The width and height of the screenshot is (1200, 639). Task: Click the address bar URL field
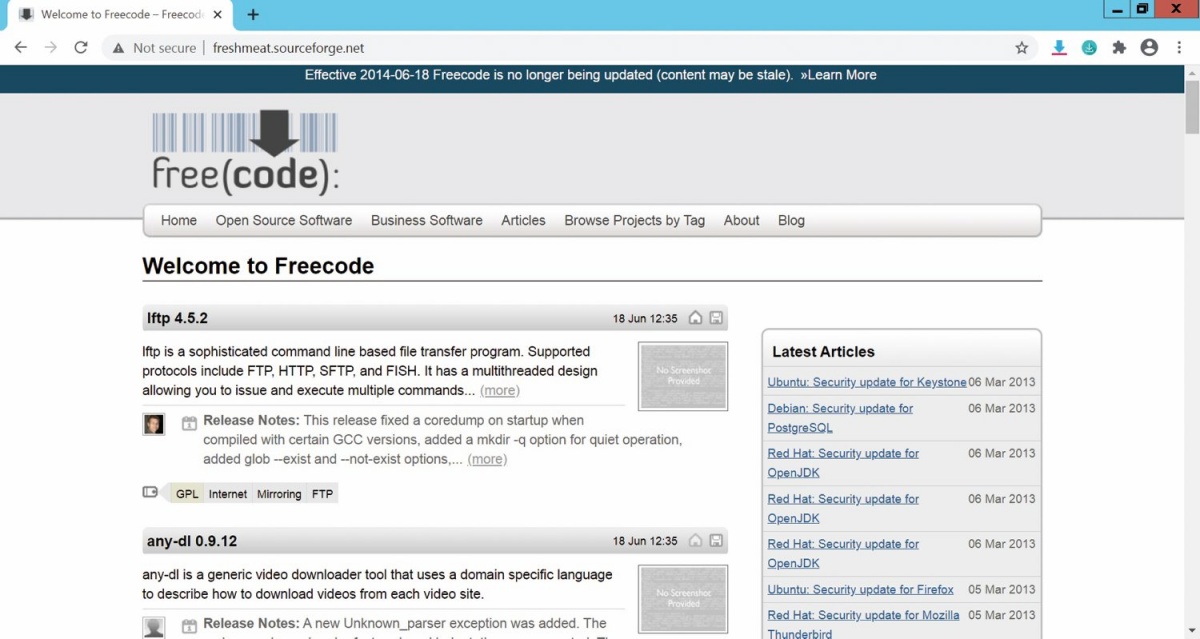pyautogui.click(x=570, y=47)
